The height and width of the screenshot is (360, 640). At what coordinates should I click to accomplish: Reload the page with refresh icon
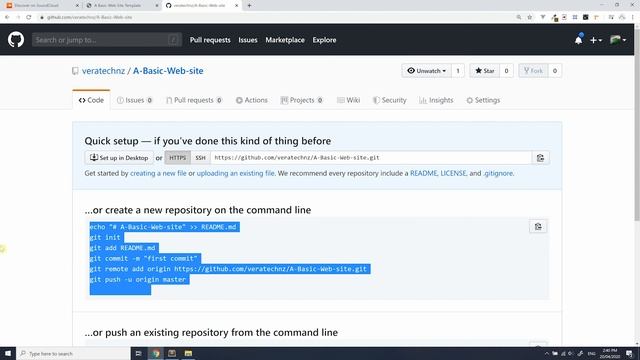coord(29,17)
